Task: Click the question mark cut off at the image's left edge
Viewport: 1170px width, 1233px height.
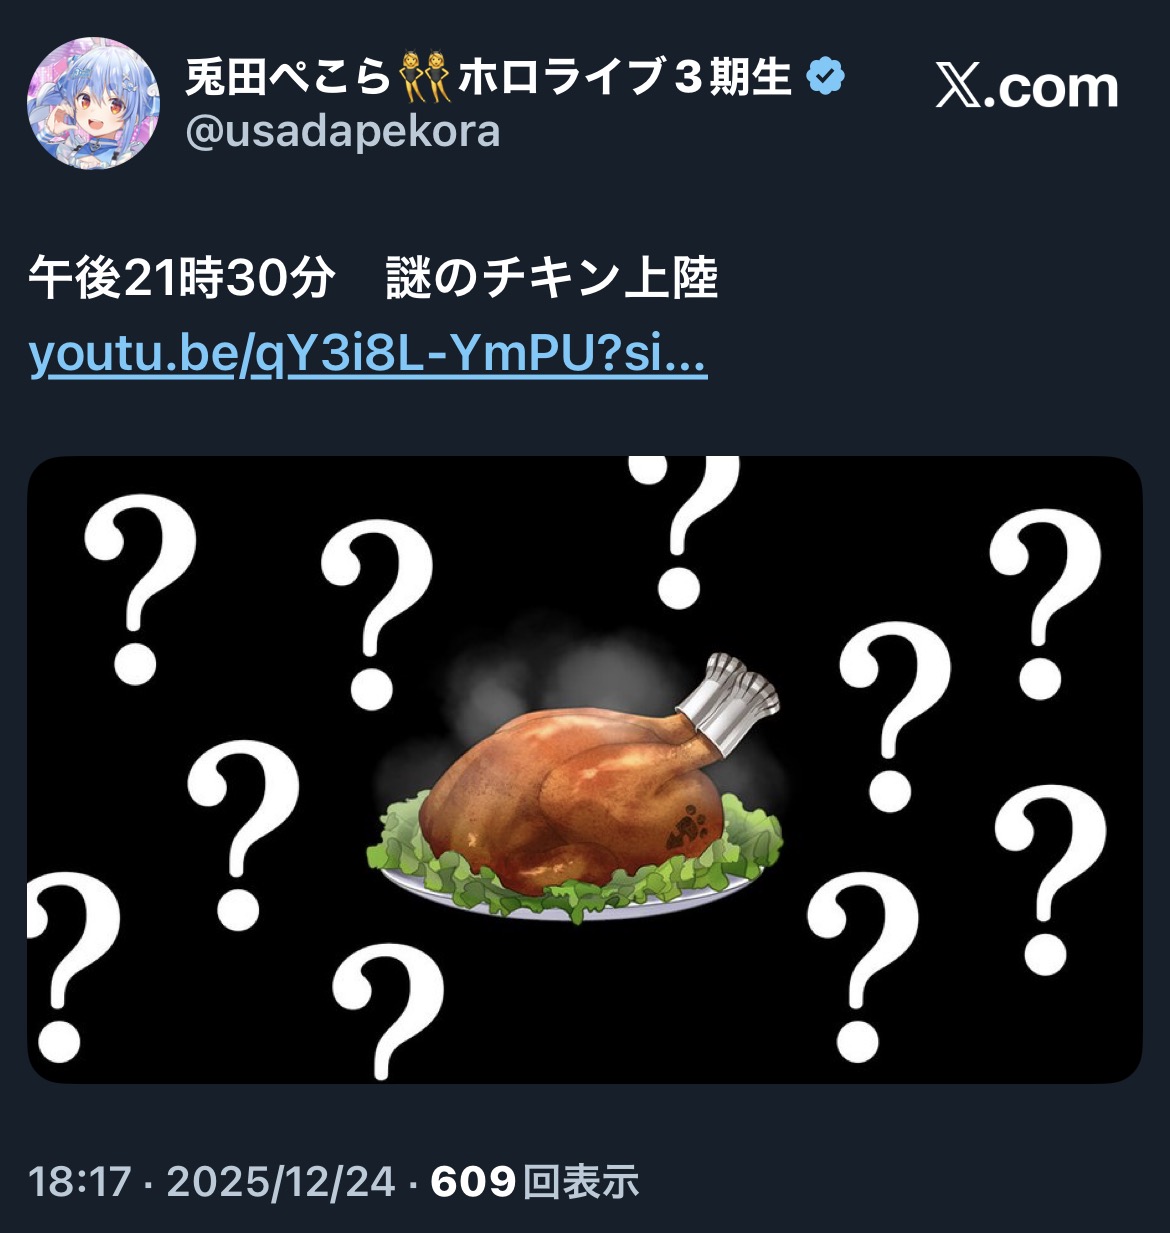Action: pos(70,966)
